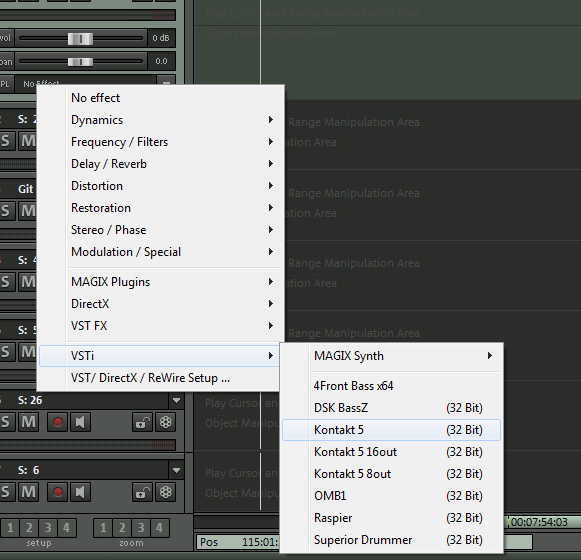Click setup button 1

pyautogui.click(x=10, y=527)
